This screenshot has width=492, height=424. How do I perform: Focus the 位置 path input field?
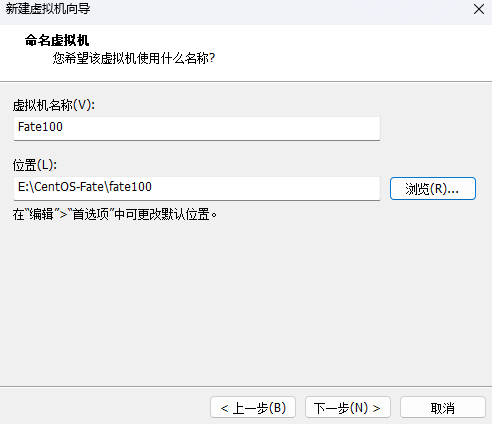point(197,188)
